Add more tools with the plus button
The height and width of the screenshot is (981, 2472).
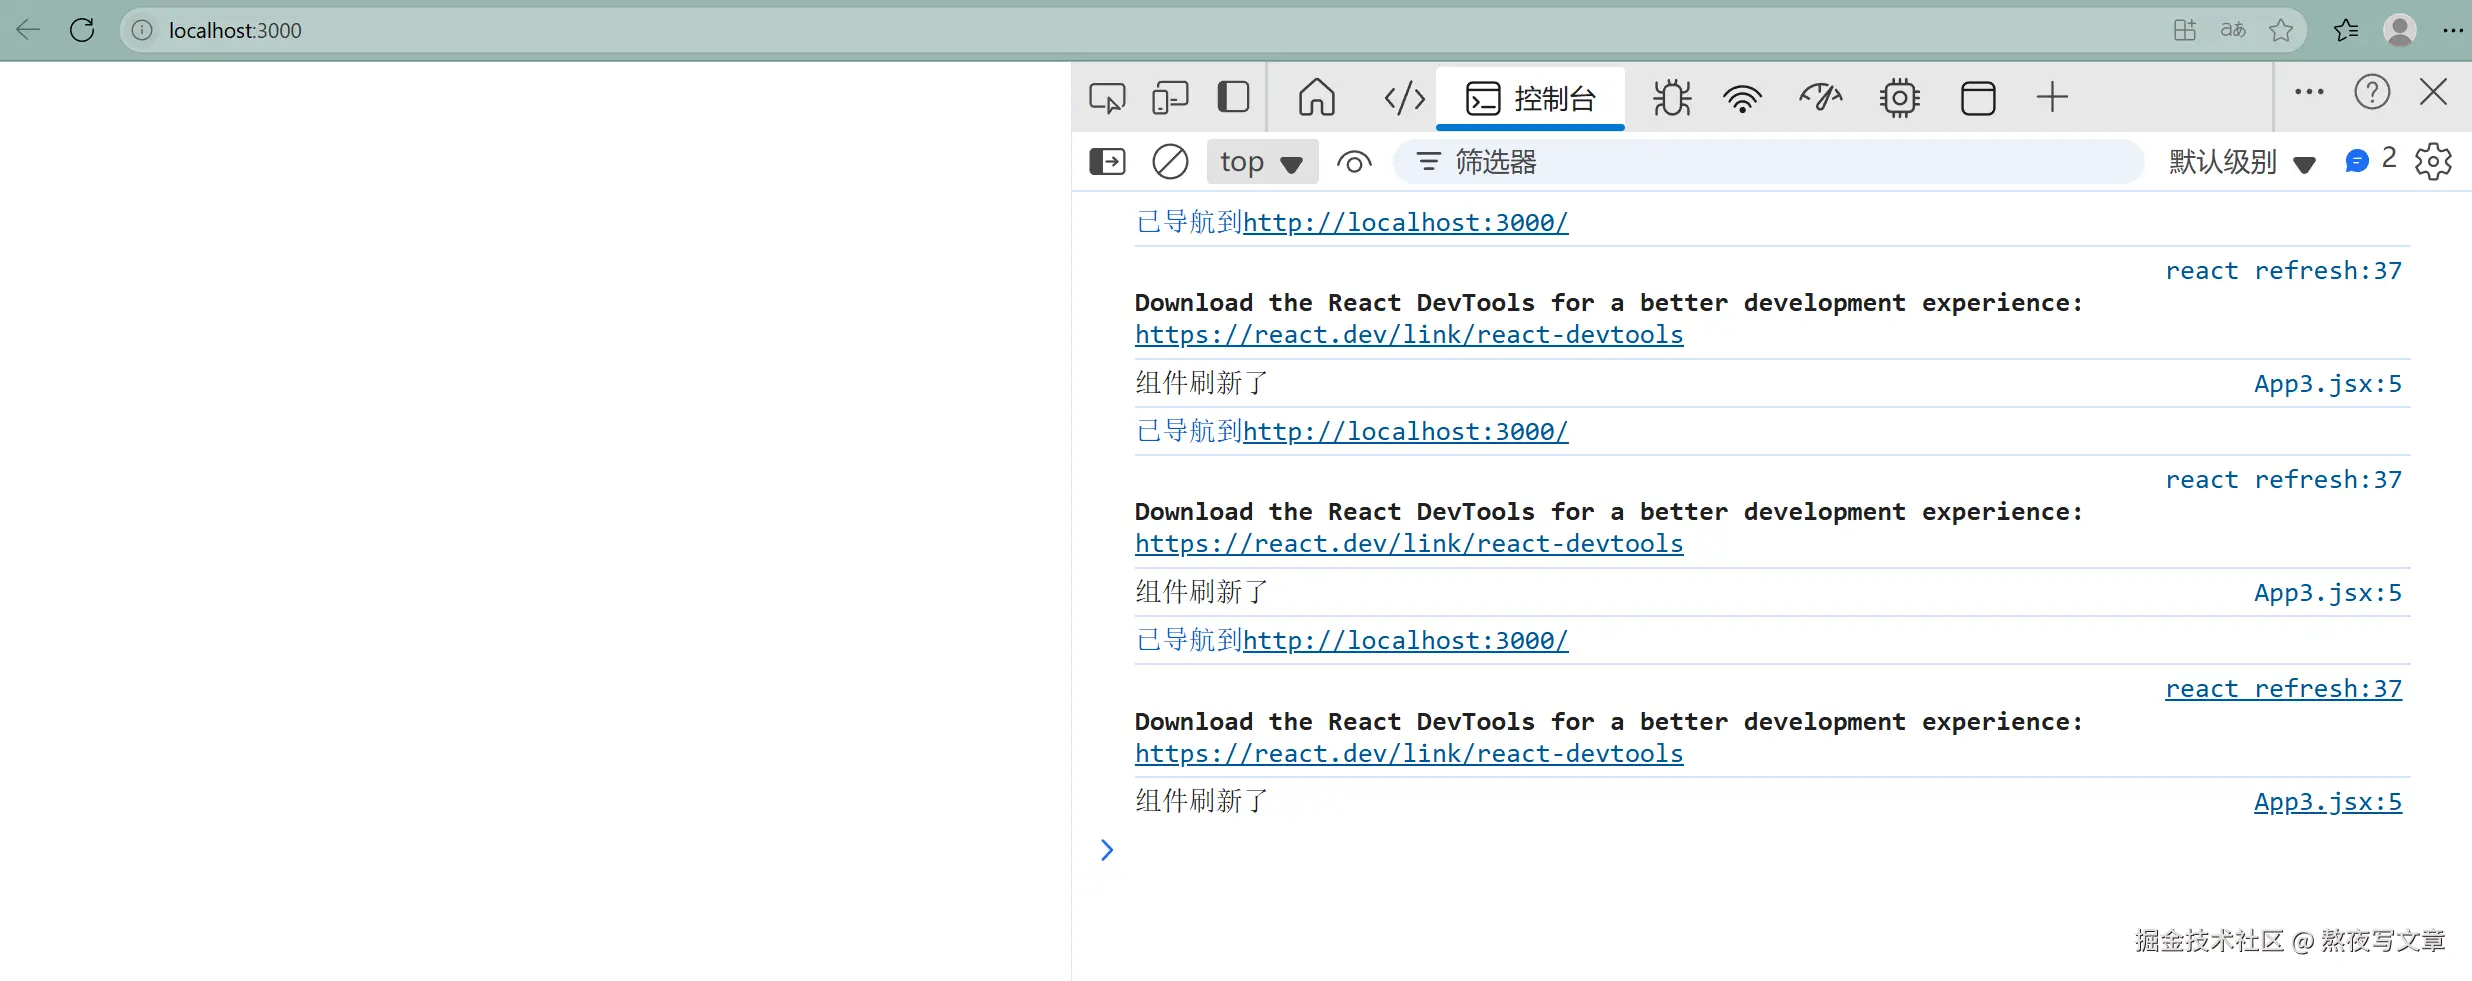pos(2052,97)
